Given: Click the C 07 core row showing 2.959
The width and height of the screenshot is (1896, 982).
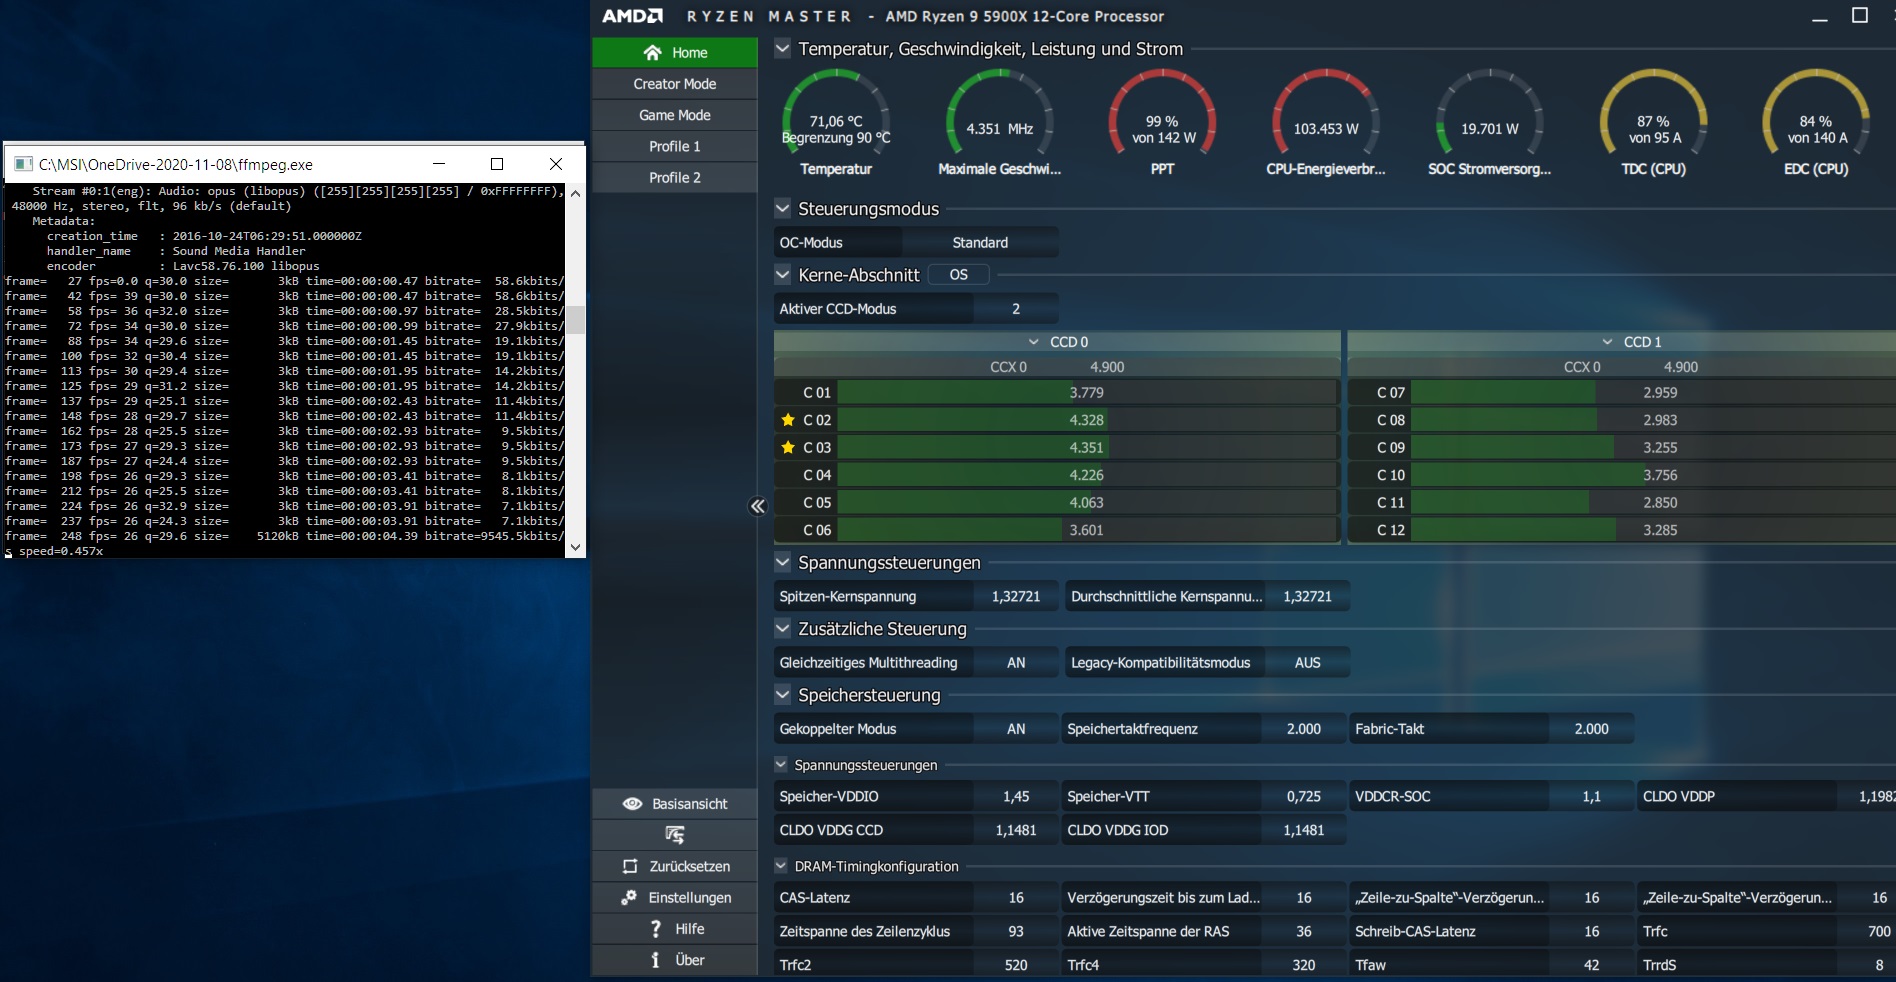Looking at the screenshot, I should click(1623, 393).
